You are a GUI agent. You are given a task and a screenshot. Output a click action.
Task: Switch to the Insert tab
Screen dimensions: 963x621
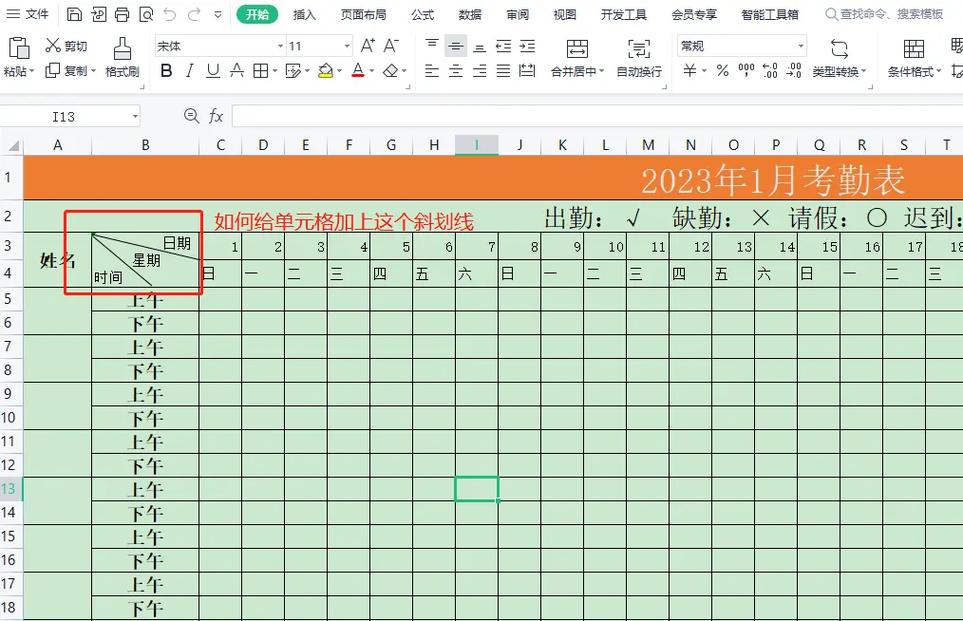(x=304, y=15)
